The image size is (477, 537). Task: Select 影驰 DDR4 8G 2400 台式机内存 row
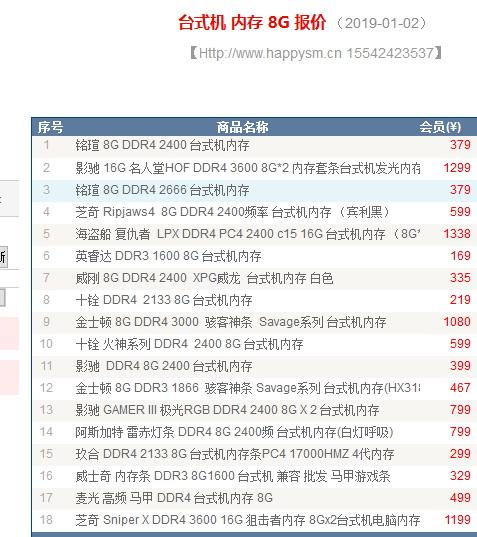pos(254,366)
